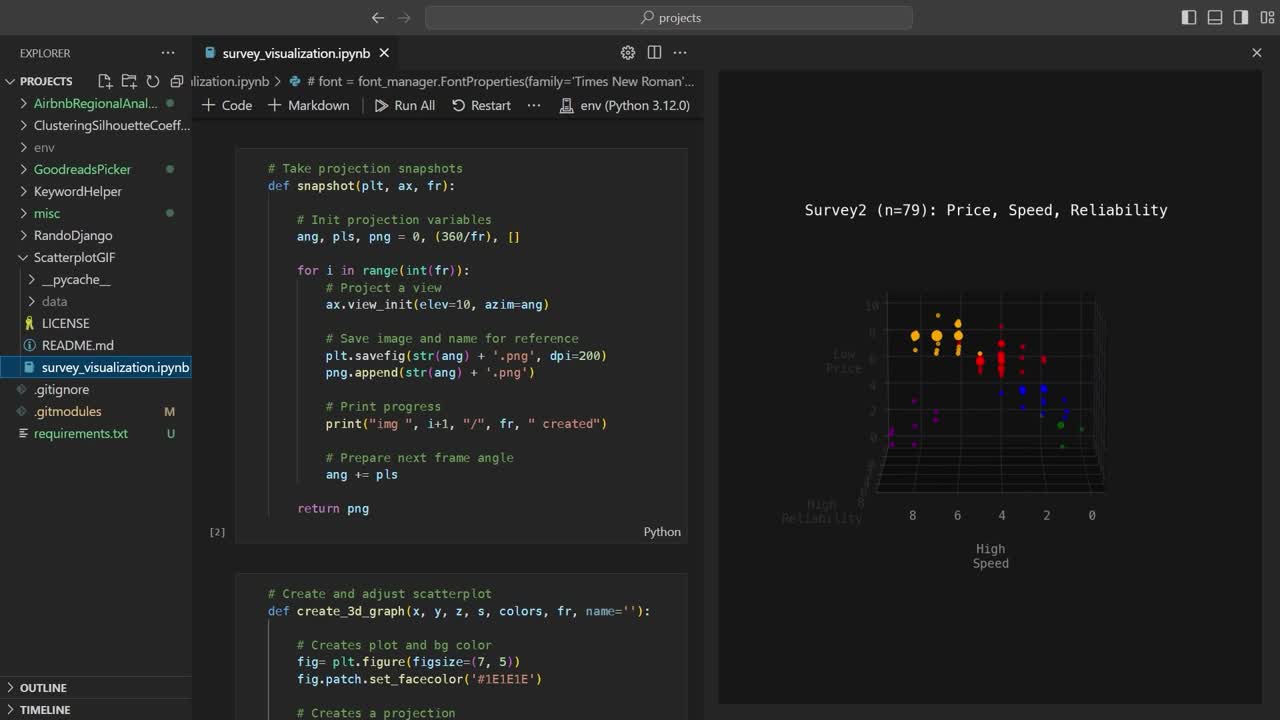Select survey_visualization.ipynb in the file tree

pos(96,367)
